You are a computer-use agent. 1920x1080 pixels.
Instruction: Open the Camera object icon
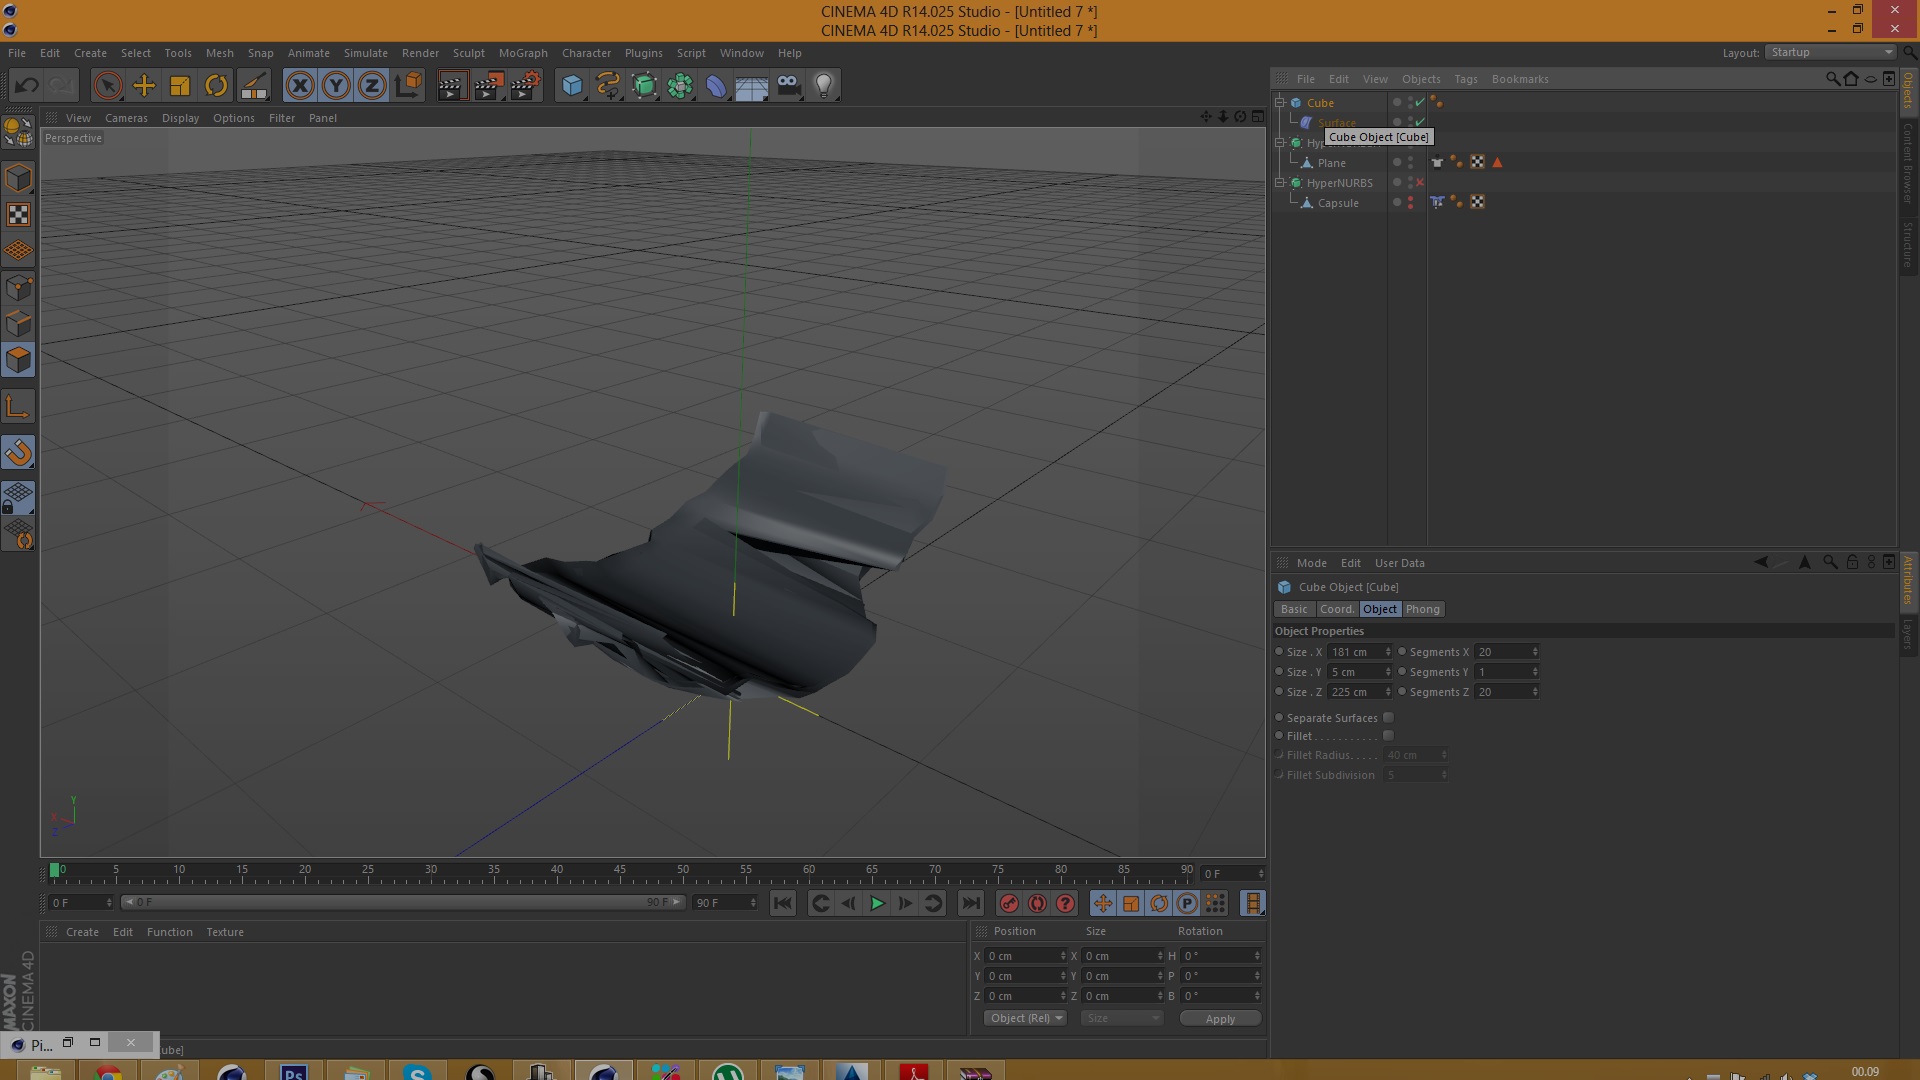789,86
